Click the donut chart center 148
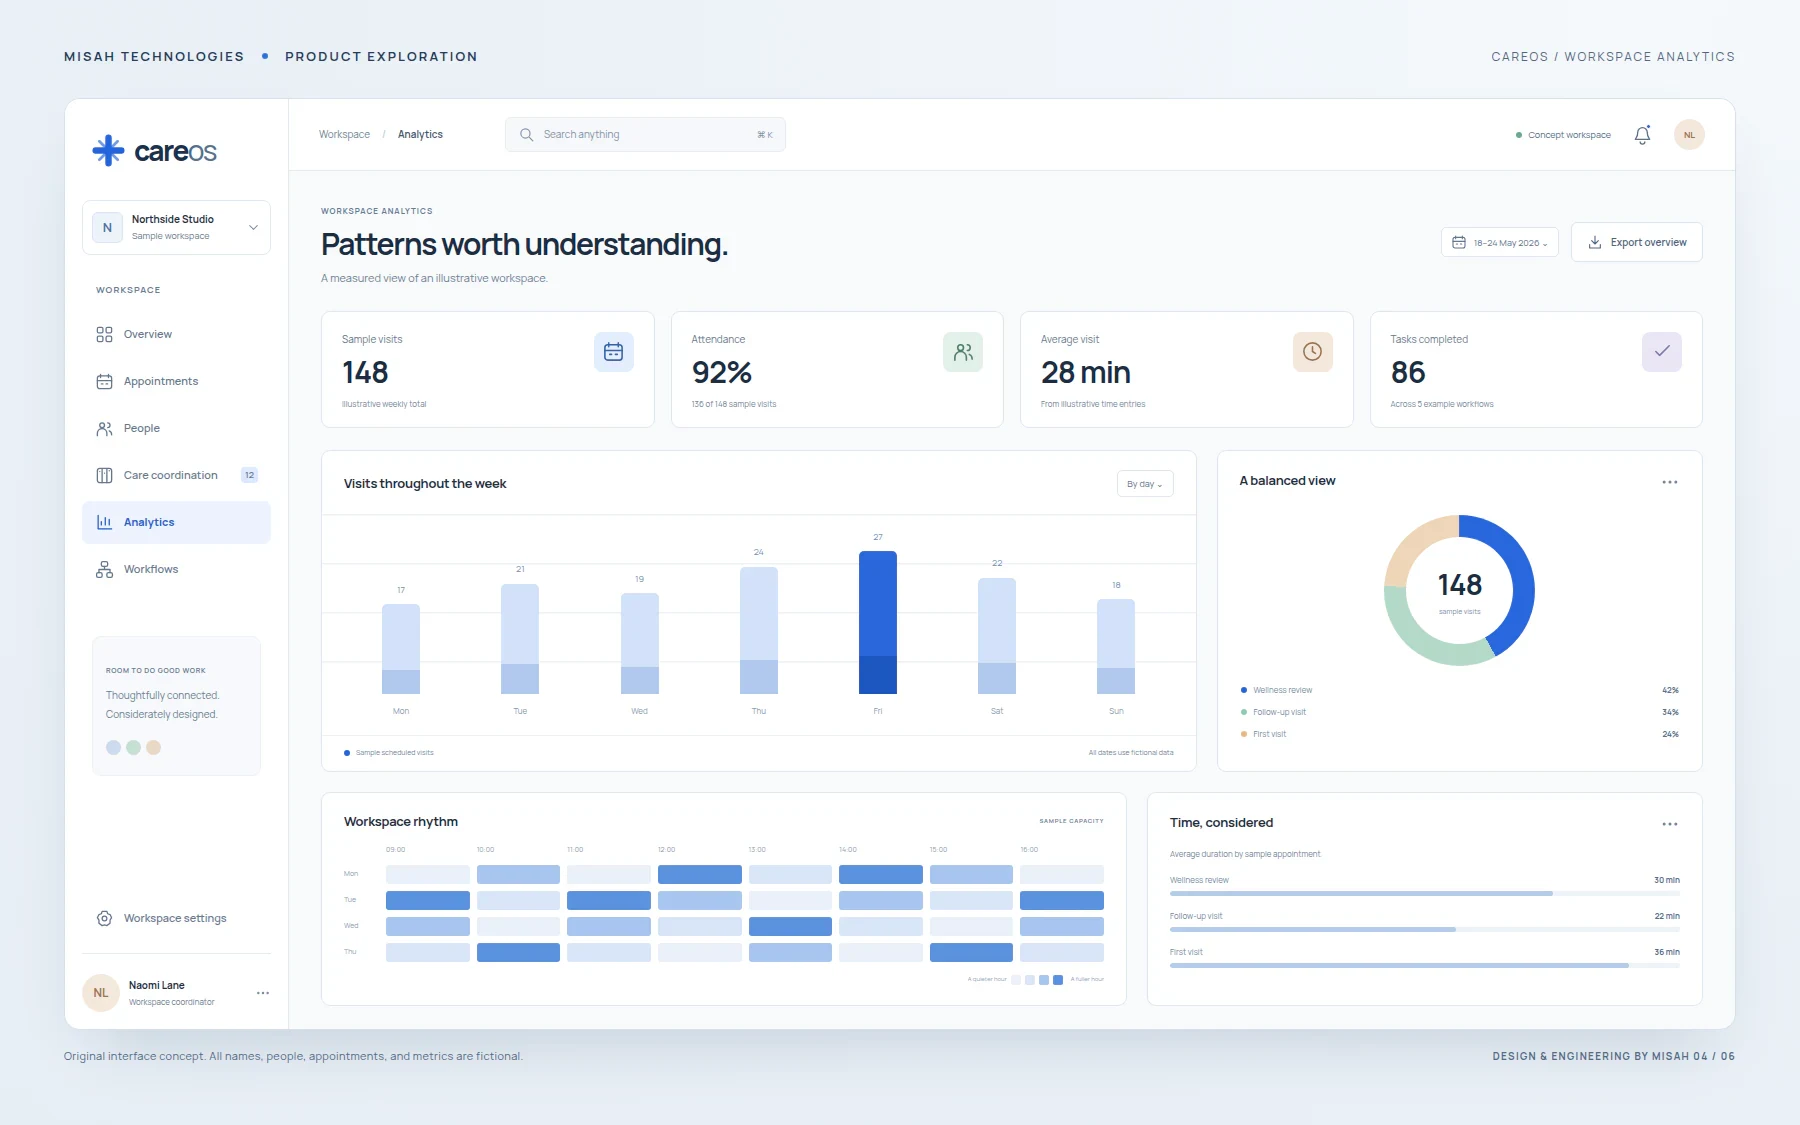1800x1125 pixels. click(x=1459, y=585)
